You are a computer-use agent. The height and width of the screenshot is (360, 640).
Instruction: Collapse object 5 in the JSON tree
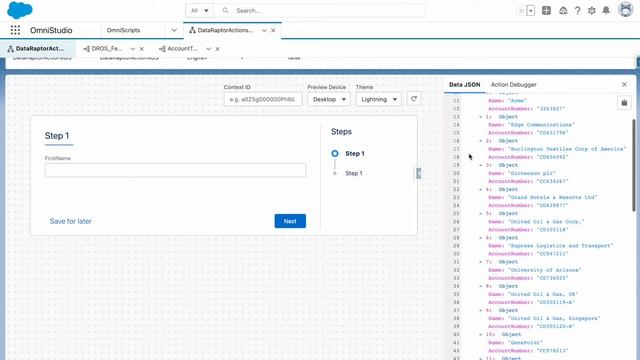pyautogui.click(x=480, y=213)
